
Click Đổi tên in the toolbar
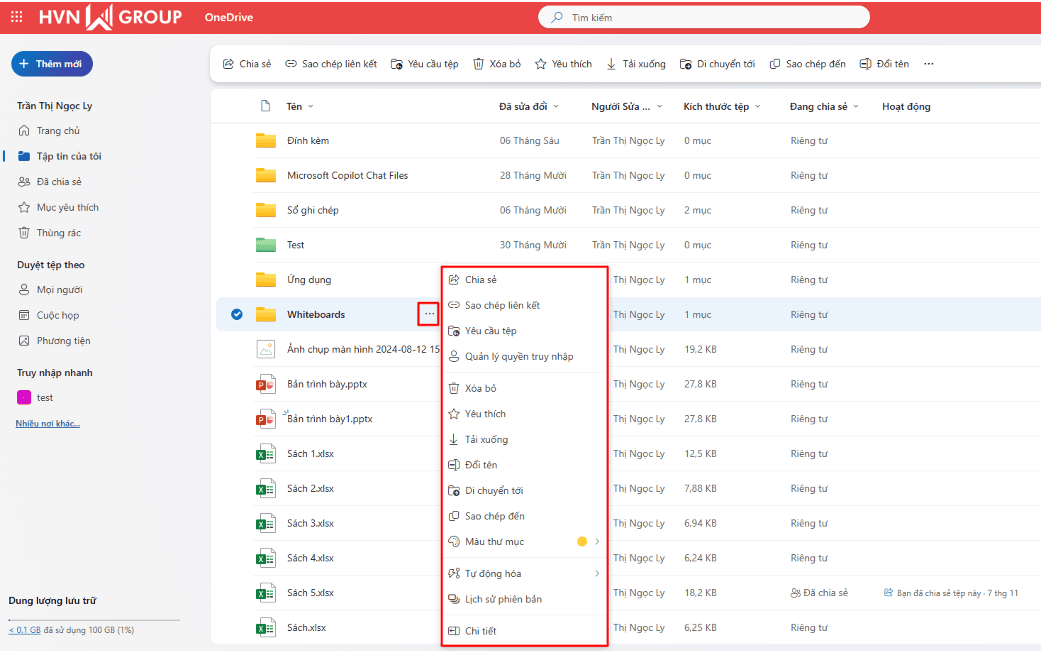pos(885,64)
